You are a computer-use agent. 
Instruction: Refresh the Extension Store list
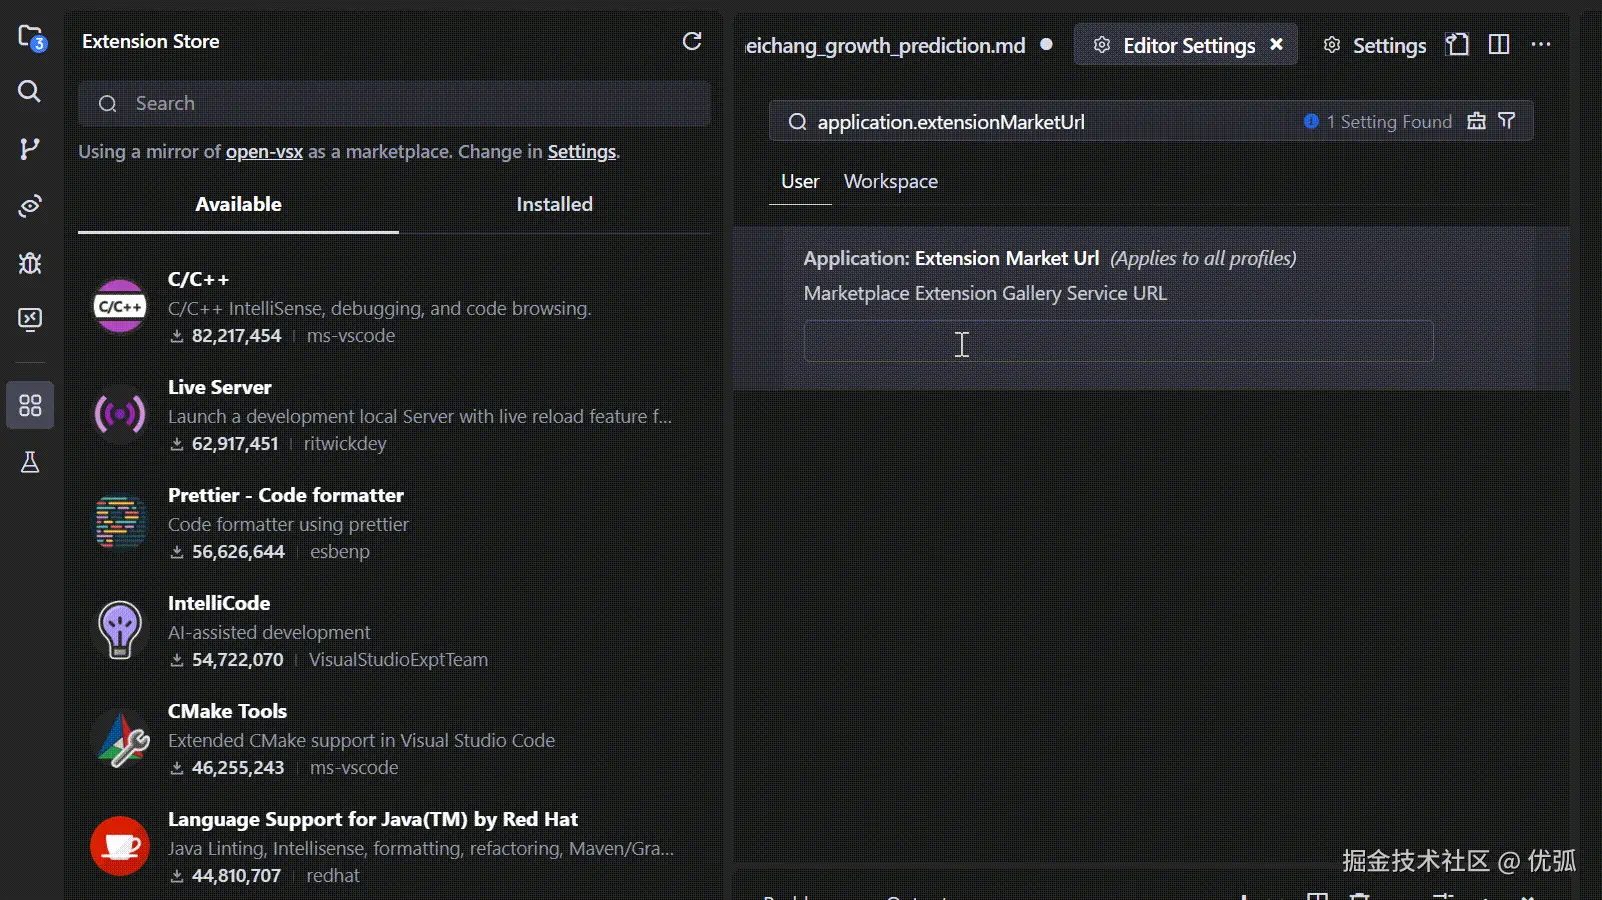click(691, 41)
